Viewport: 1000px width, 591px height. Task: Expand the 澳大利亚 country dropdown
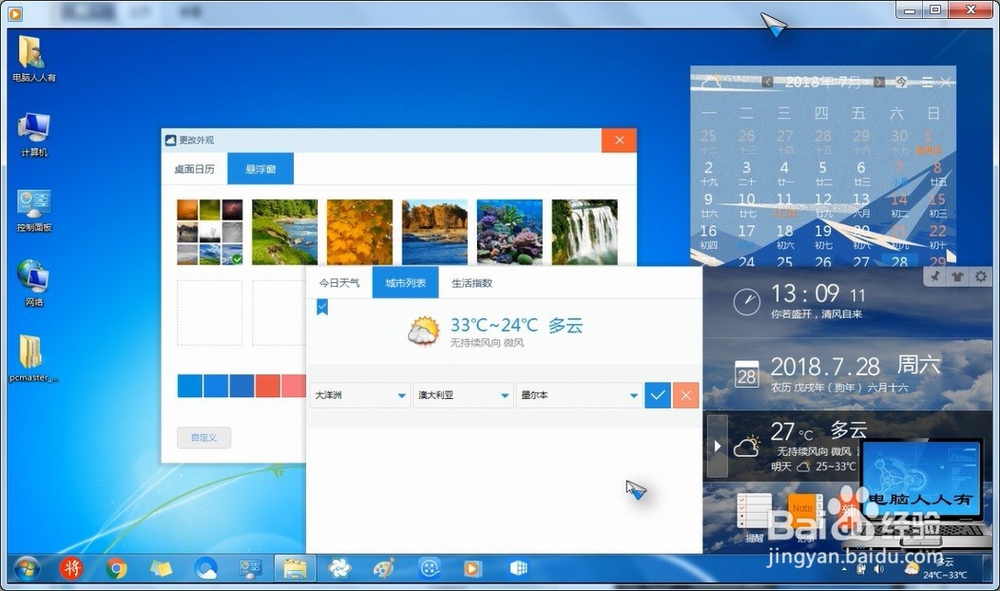462,395
